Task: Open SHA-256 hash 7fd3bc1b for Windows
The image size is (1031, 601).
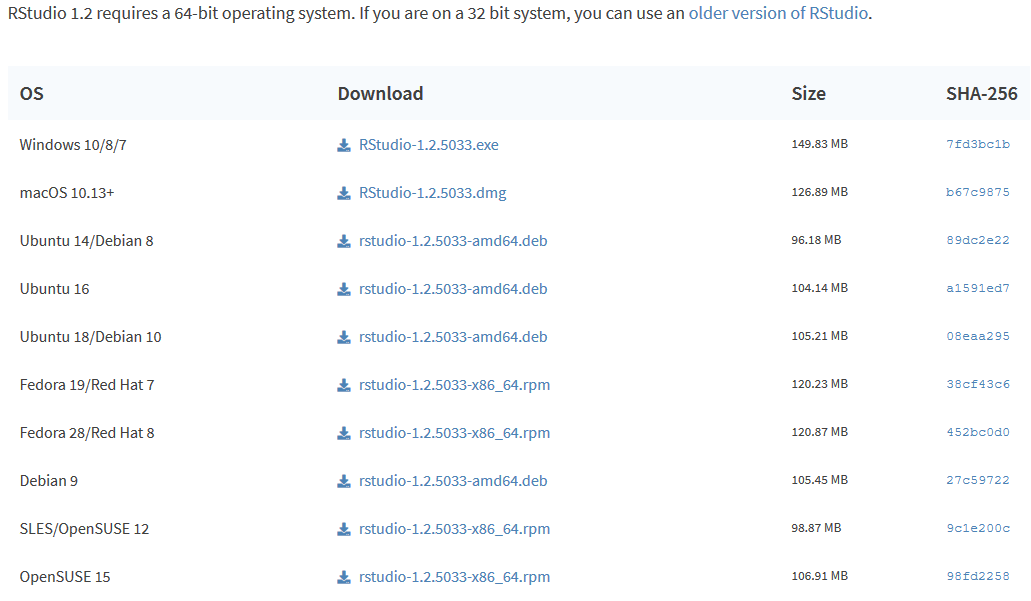Action: (977, 145)
